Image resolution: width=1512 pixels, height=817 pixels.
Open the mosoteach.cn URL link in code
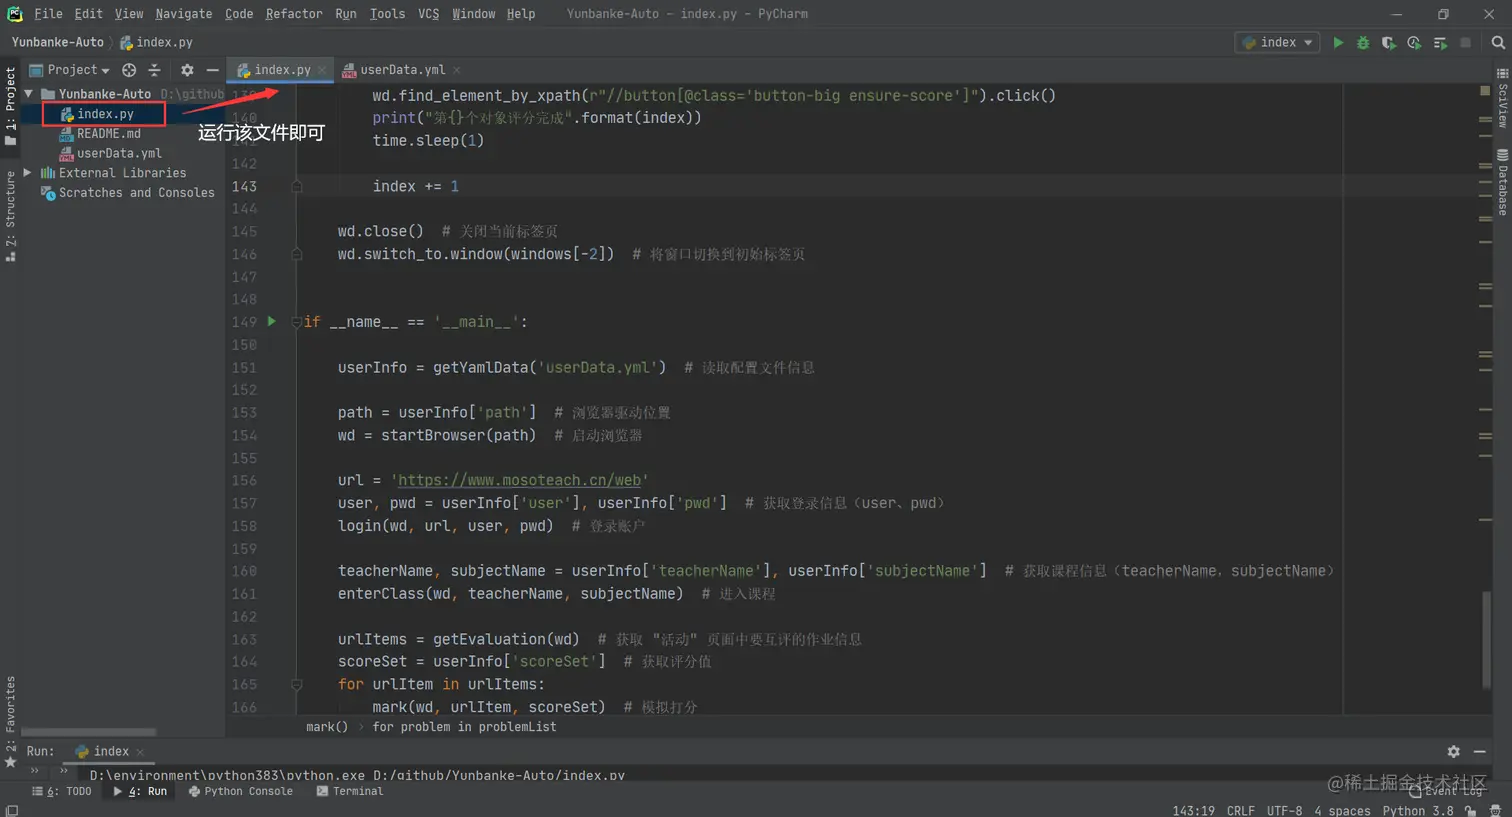[519, 481]
